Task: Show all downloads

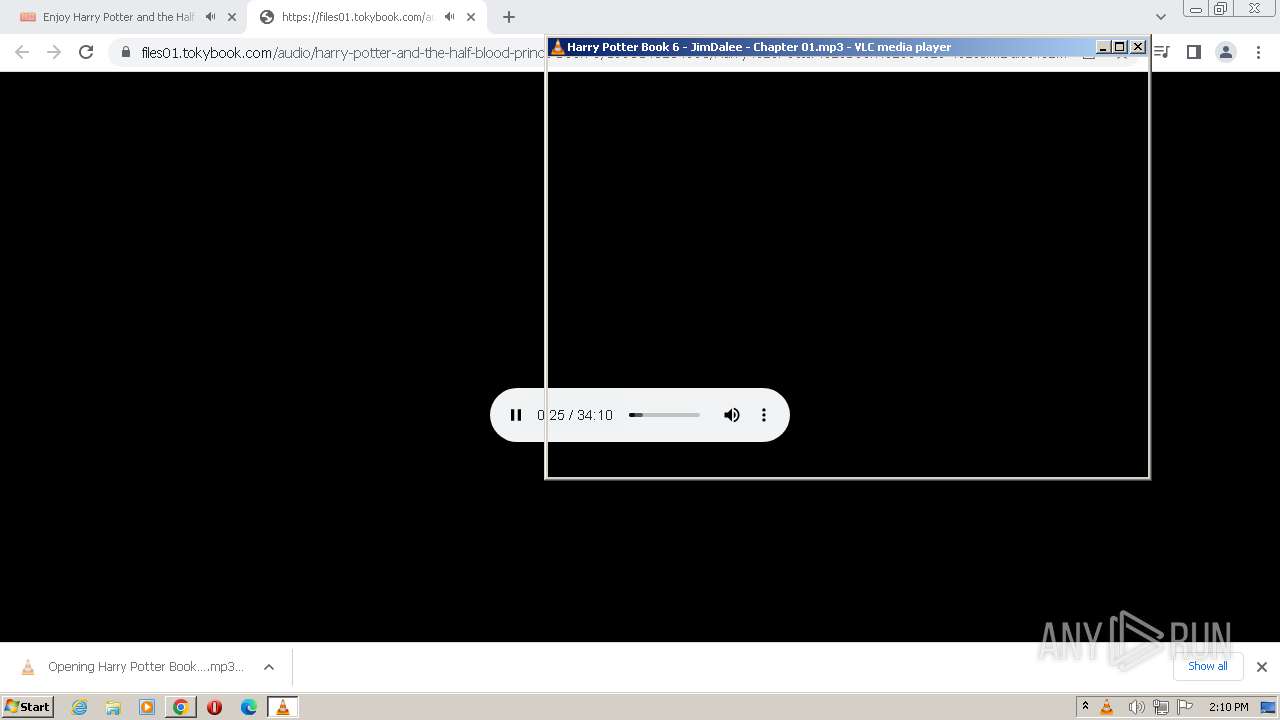Action: pos(1208,666)
